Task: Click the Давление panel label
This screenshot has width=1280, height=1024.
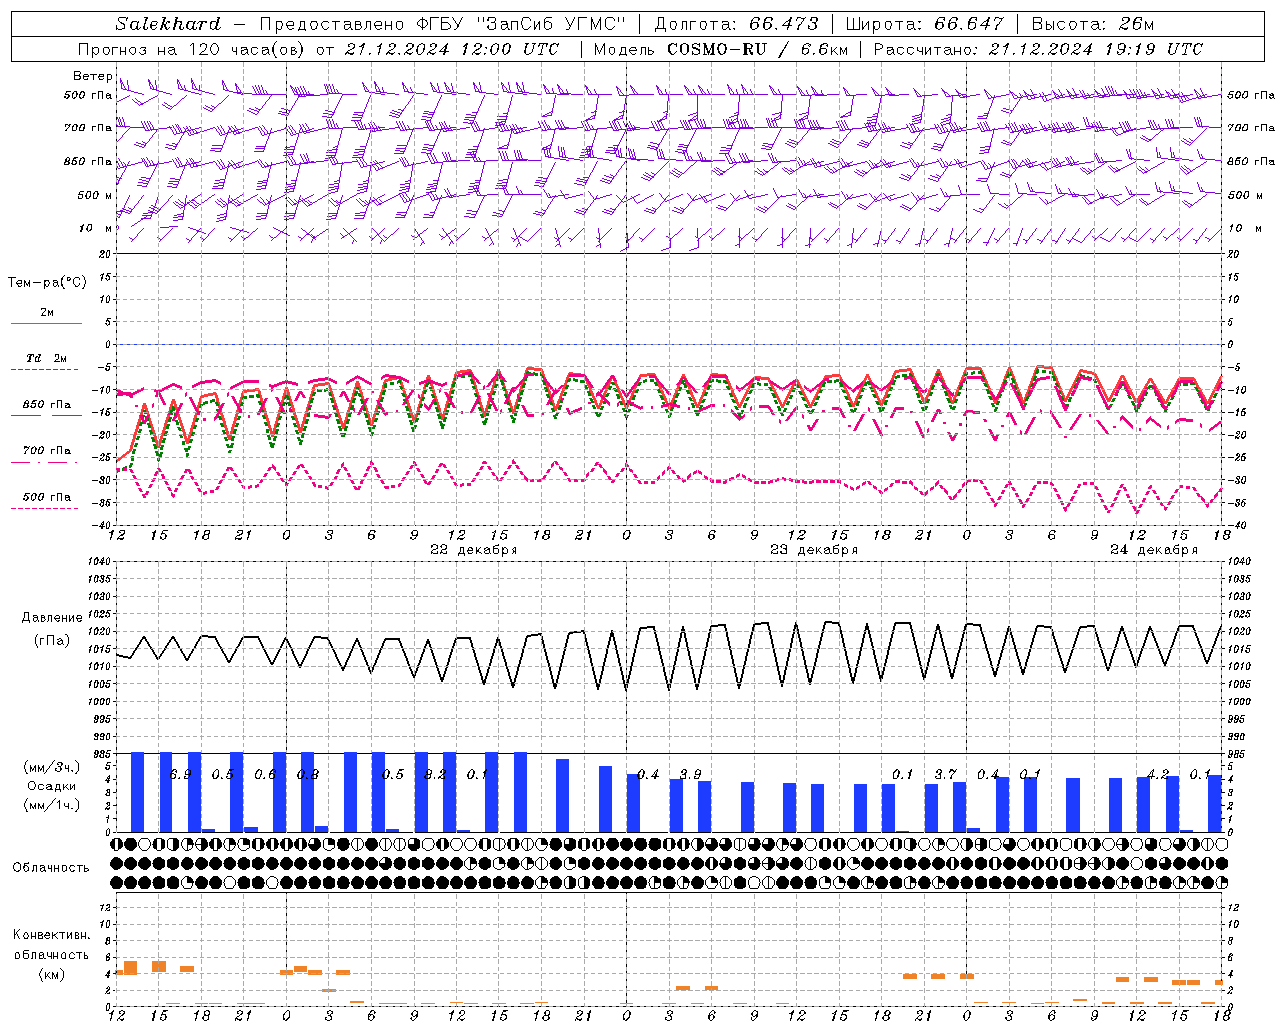Action: (52, 617)
